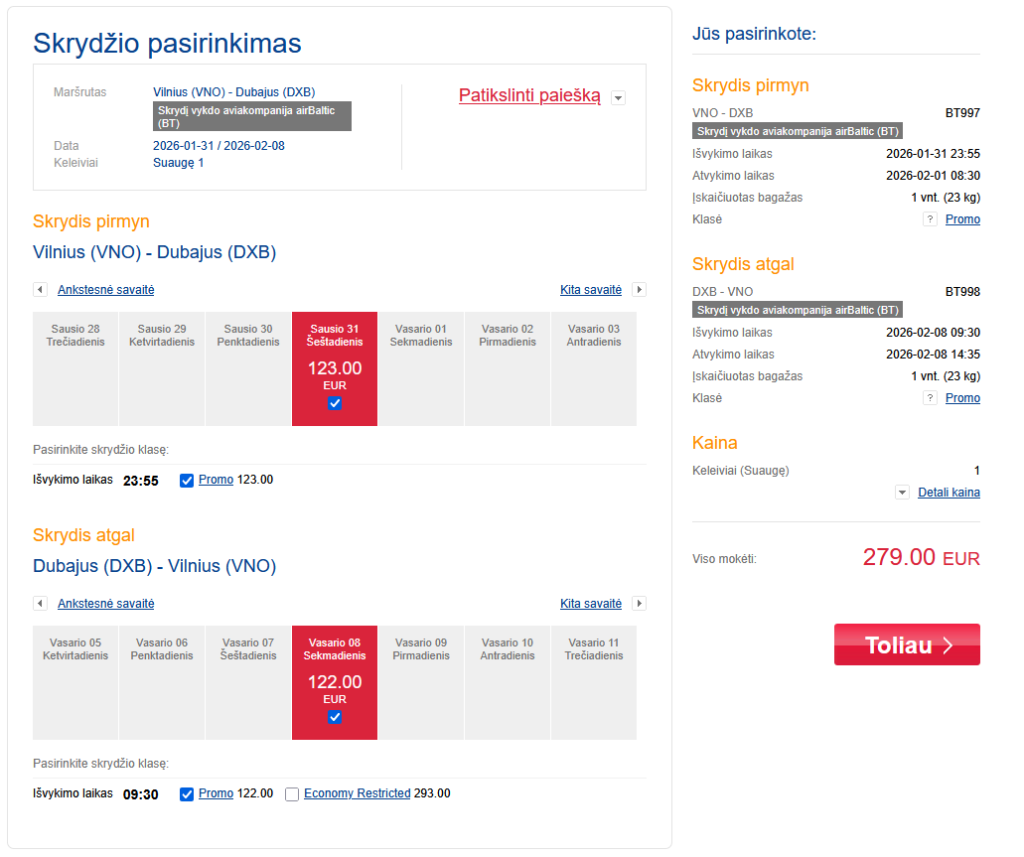Click previous week arrow for return flight
Image resolution: width=1024 pixels, height=857 pixels.
point(40,604)
